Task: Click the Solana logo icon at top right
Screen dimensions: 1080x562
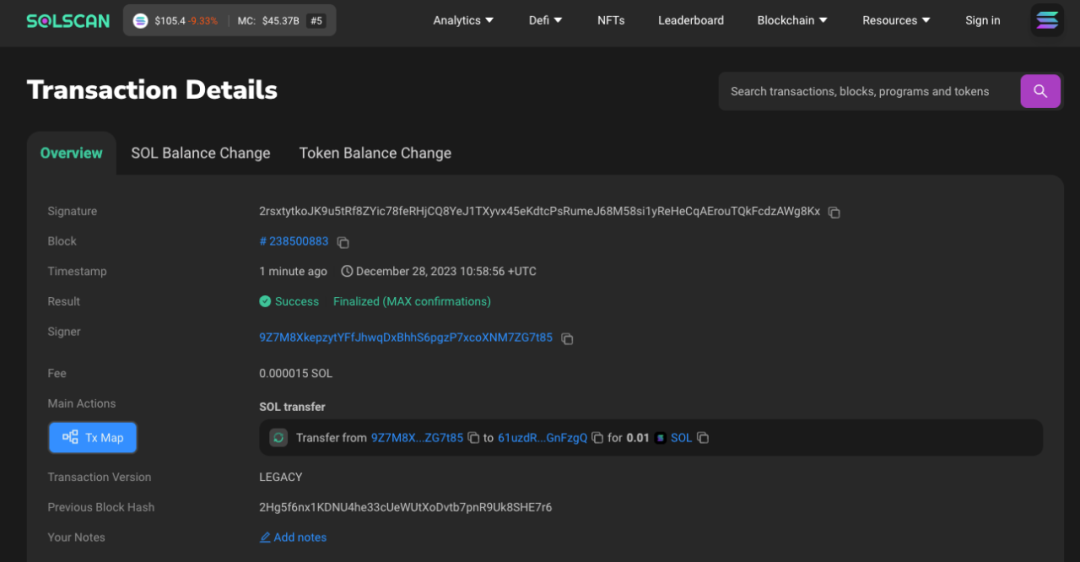Action: (1047, 20)
